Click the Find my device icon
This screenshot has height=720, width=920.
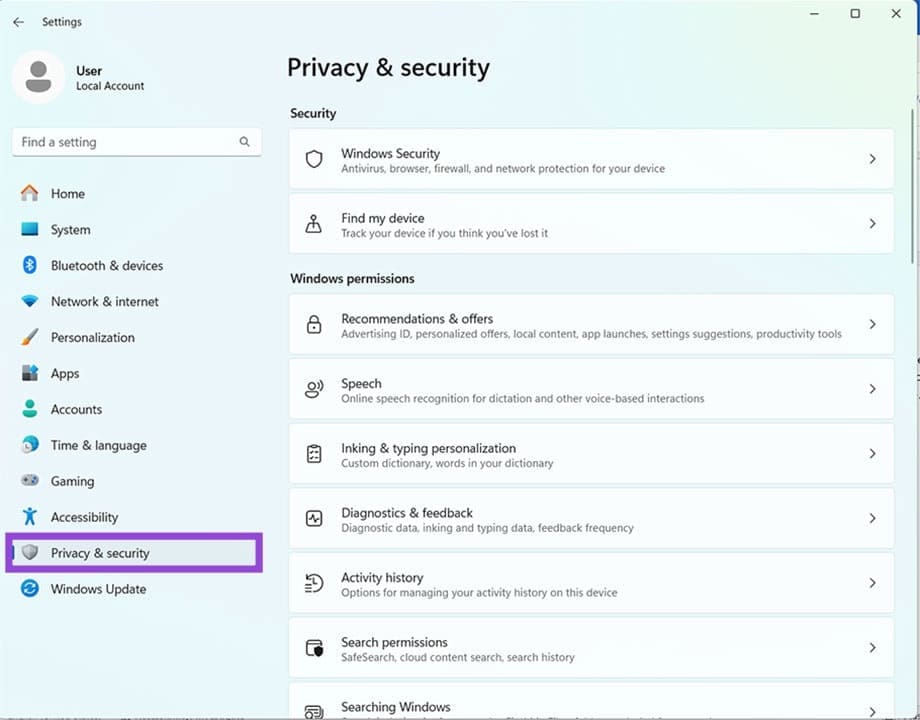click(314, 224)
